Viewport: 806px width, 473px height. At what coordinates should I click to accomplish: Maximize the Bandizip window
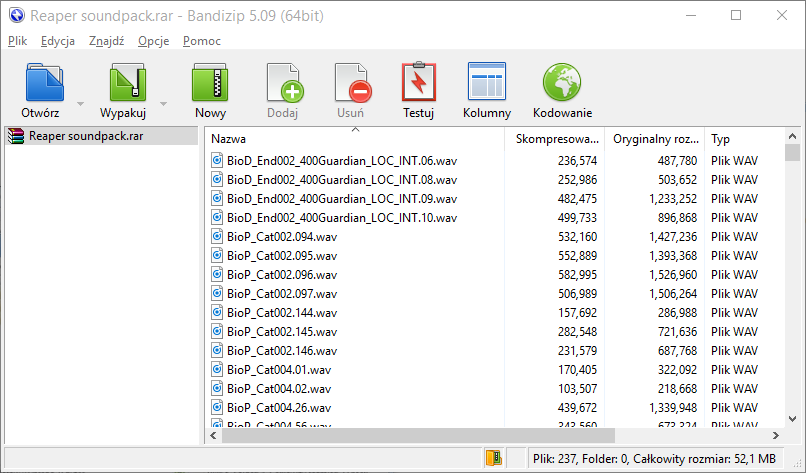(736, 15)
